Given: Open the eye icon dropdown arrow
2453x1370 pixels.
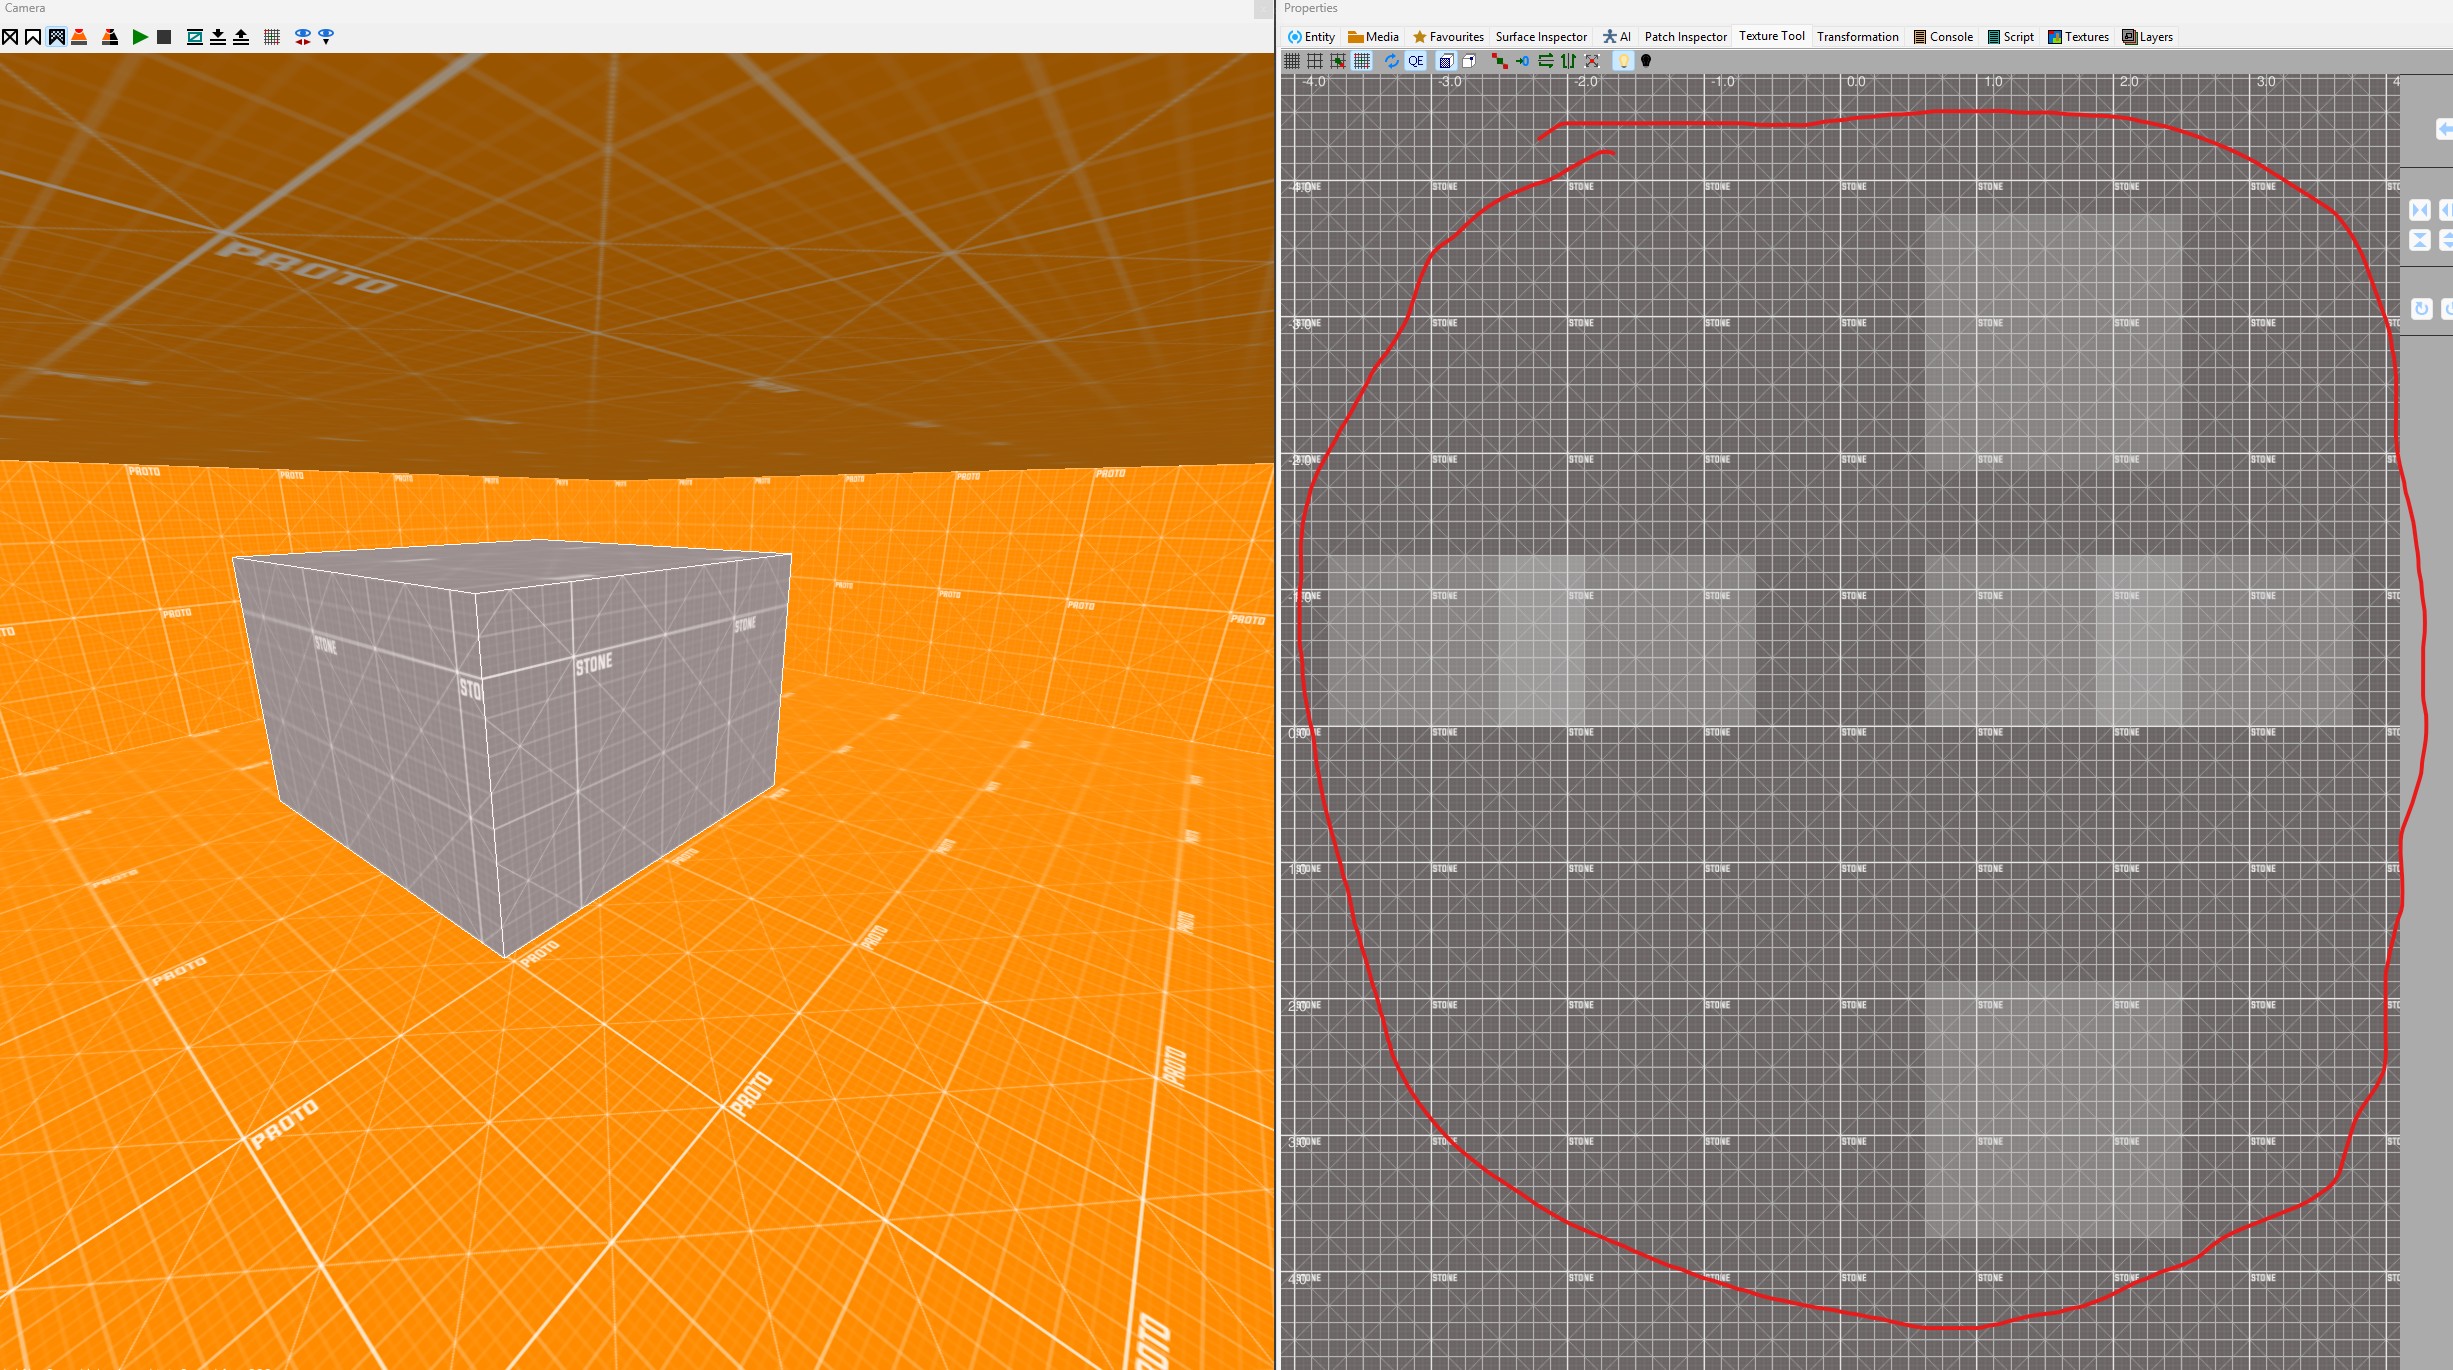Looking at the screenshot, I should point(326,37).
